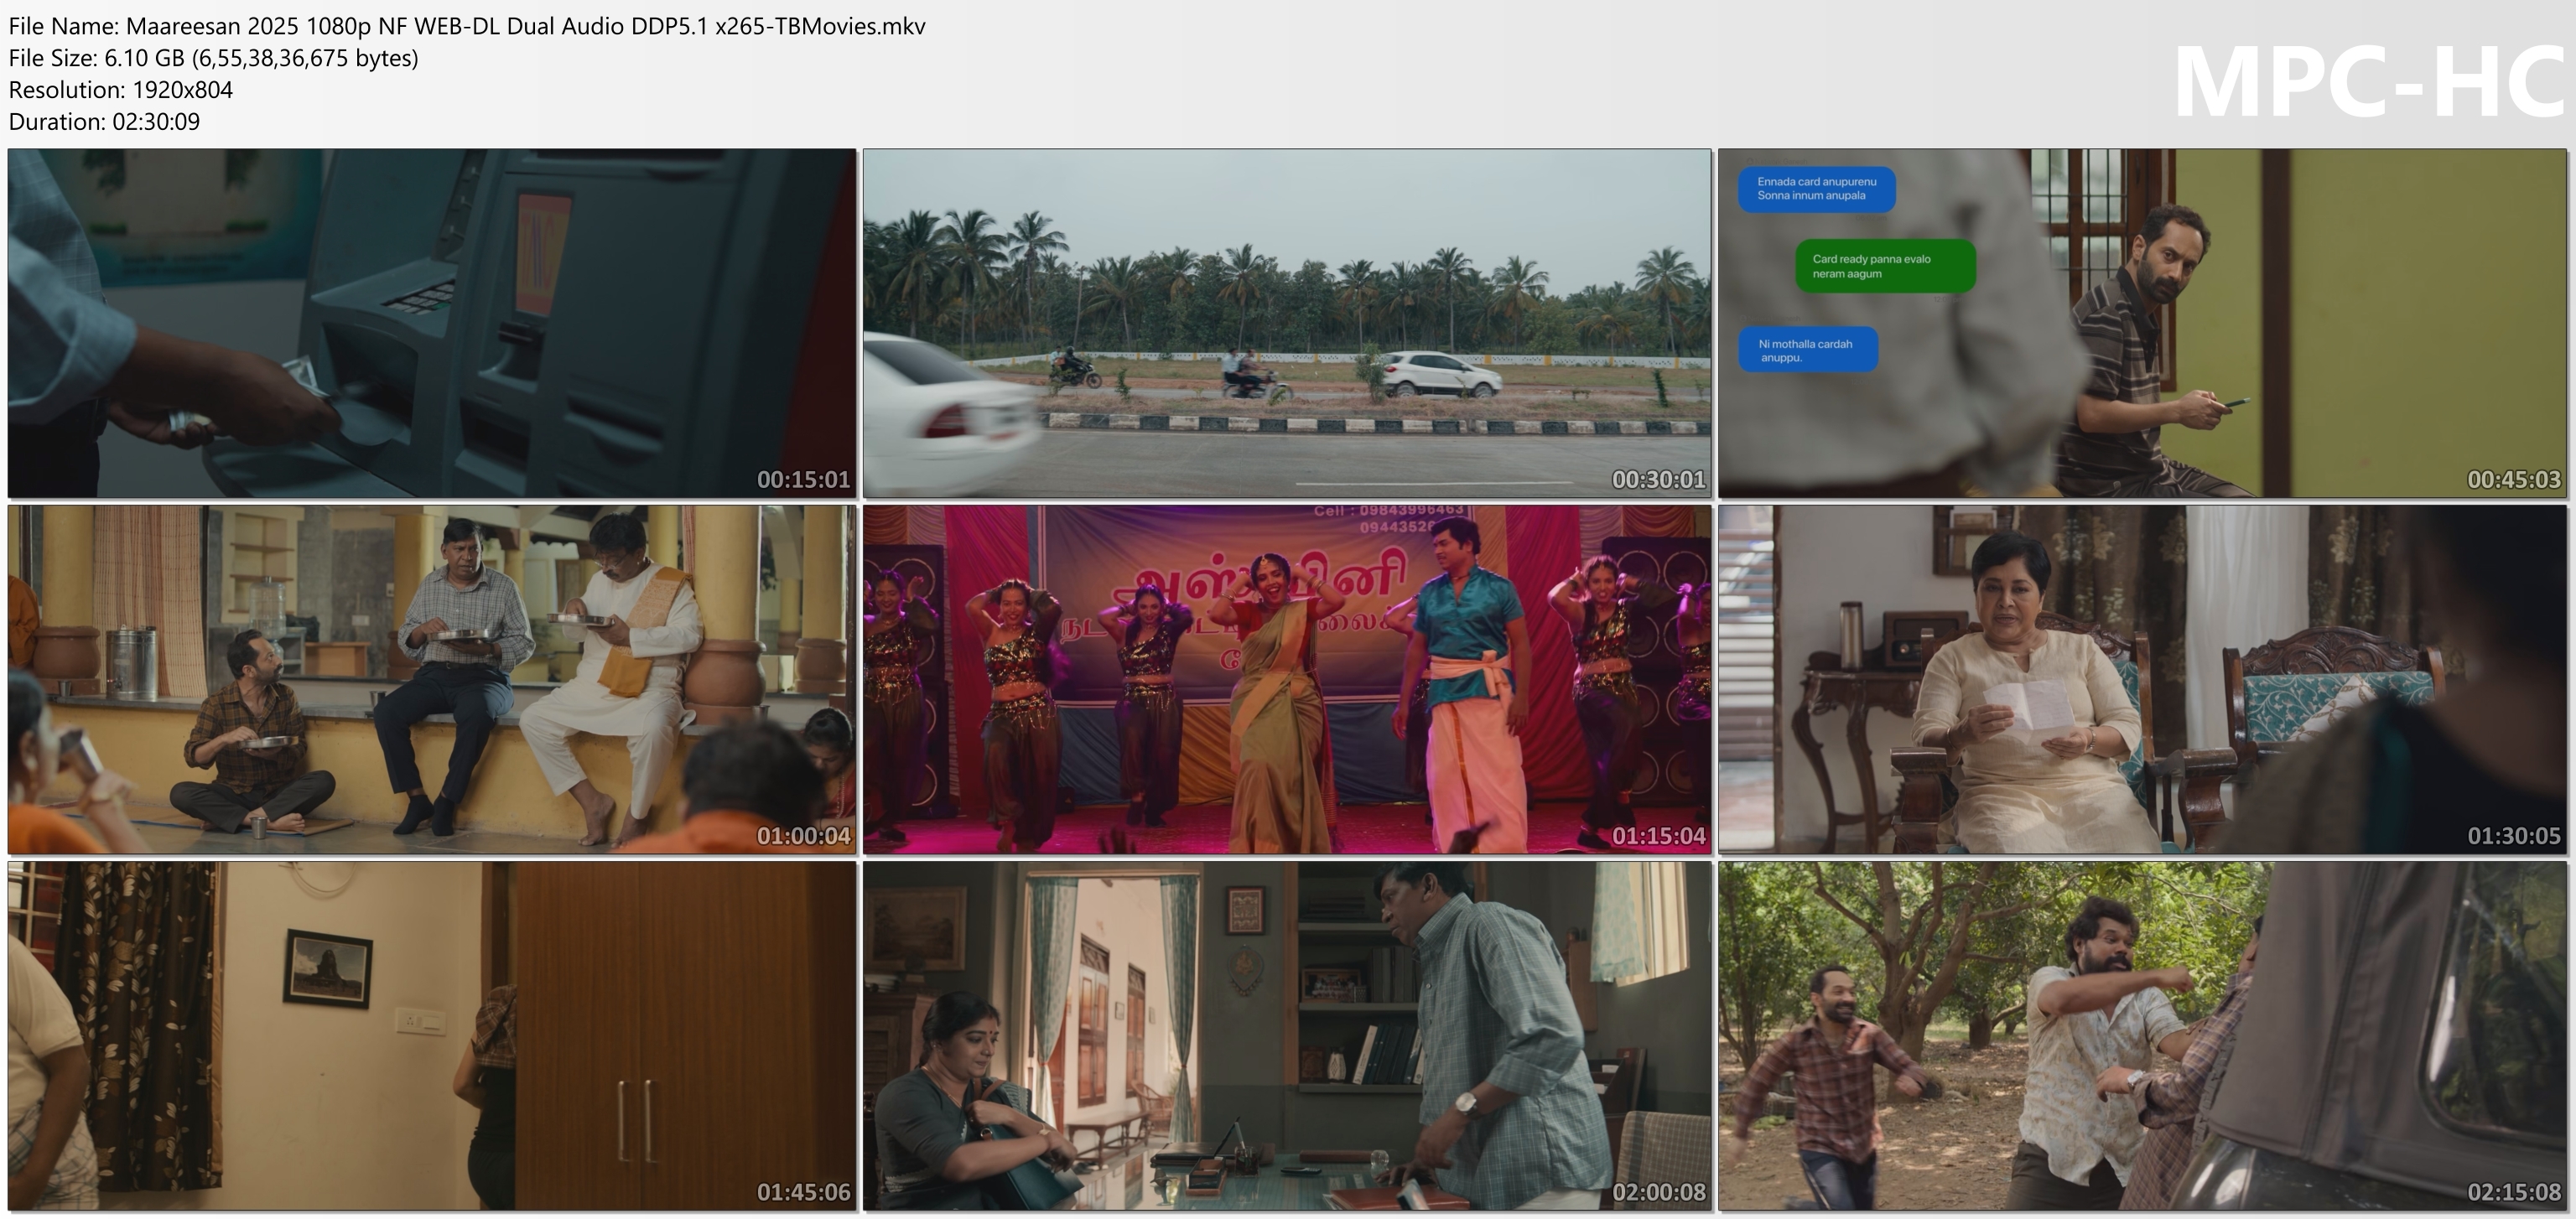Click the 02:15:08 timestamp label
2576x1219 pixels.
(2514, 1193)
